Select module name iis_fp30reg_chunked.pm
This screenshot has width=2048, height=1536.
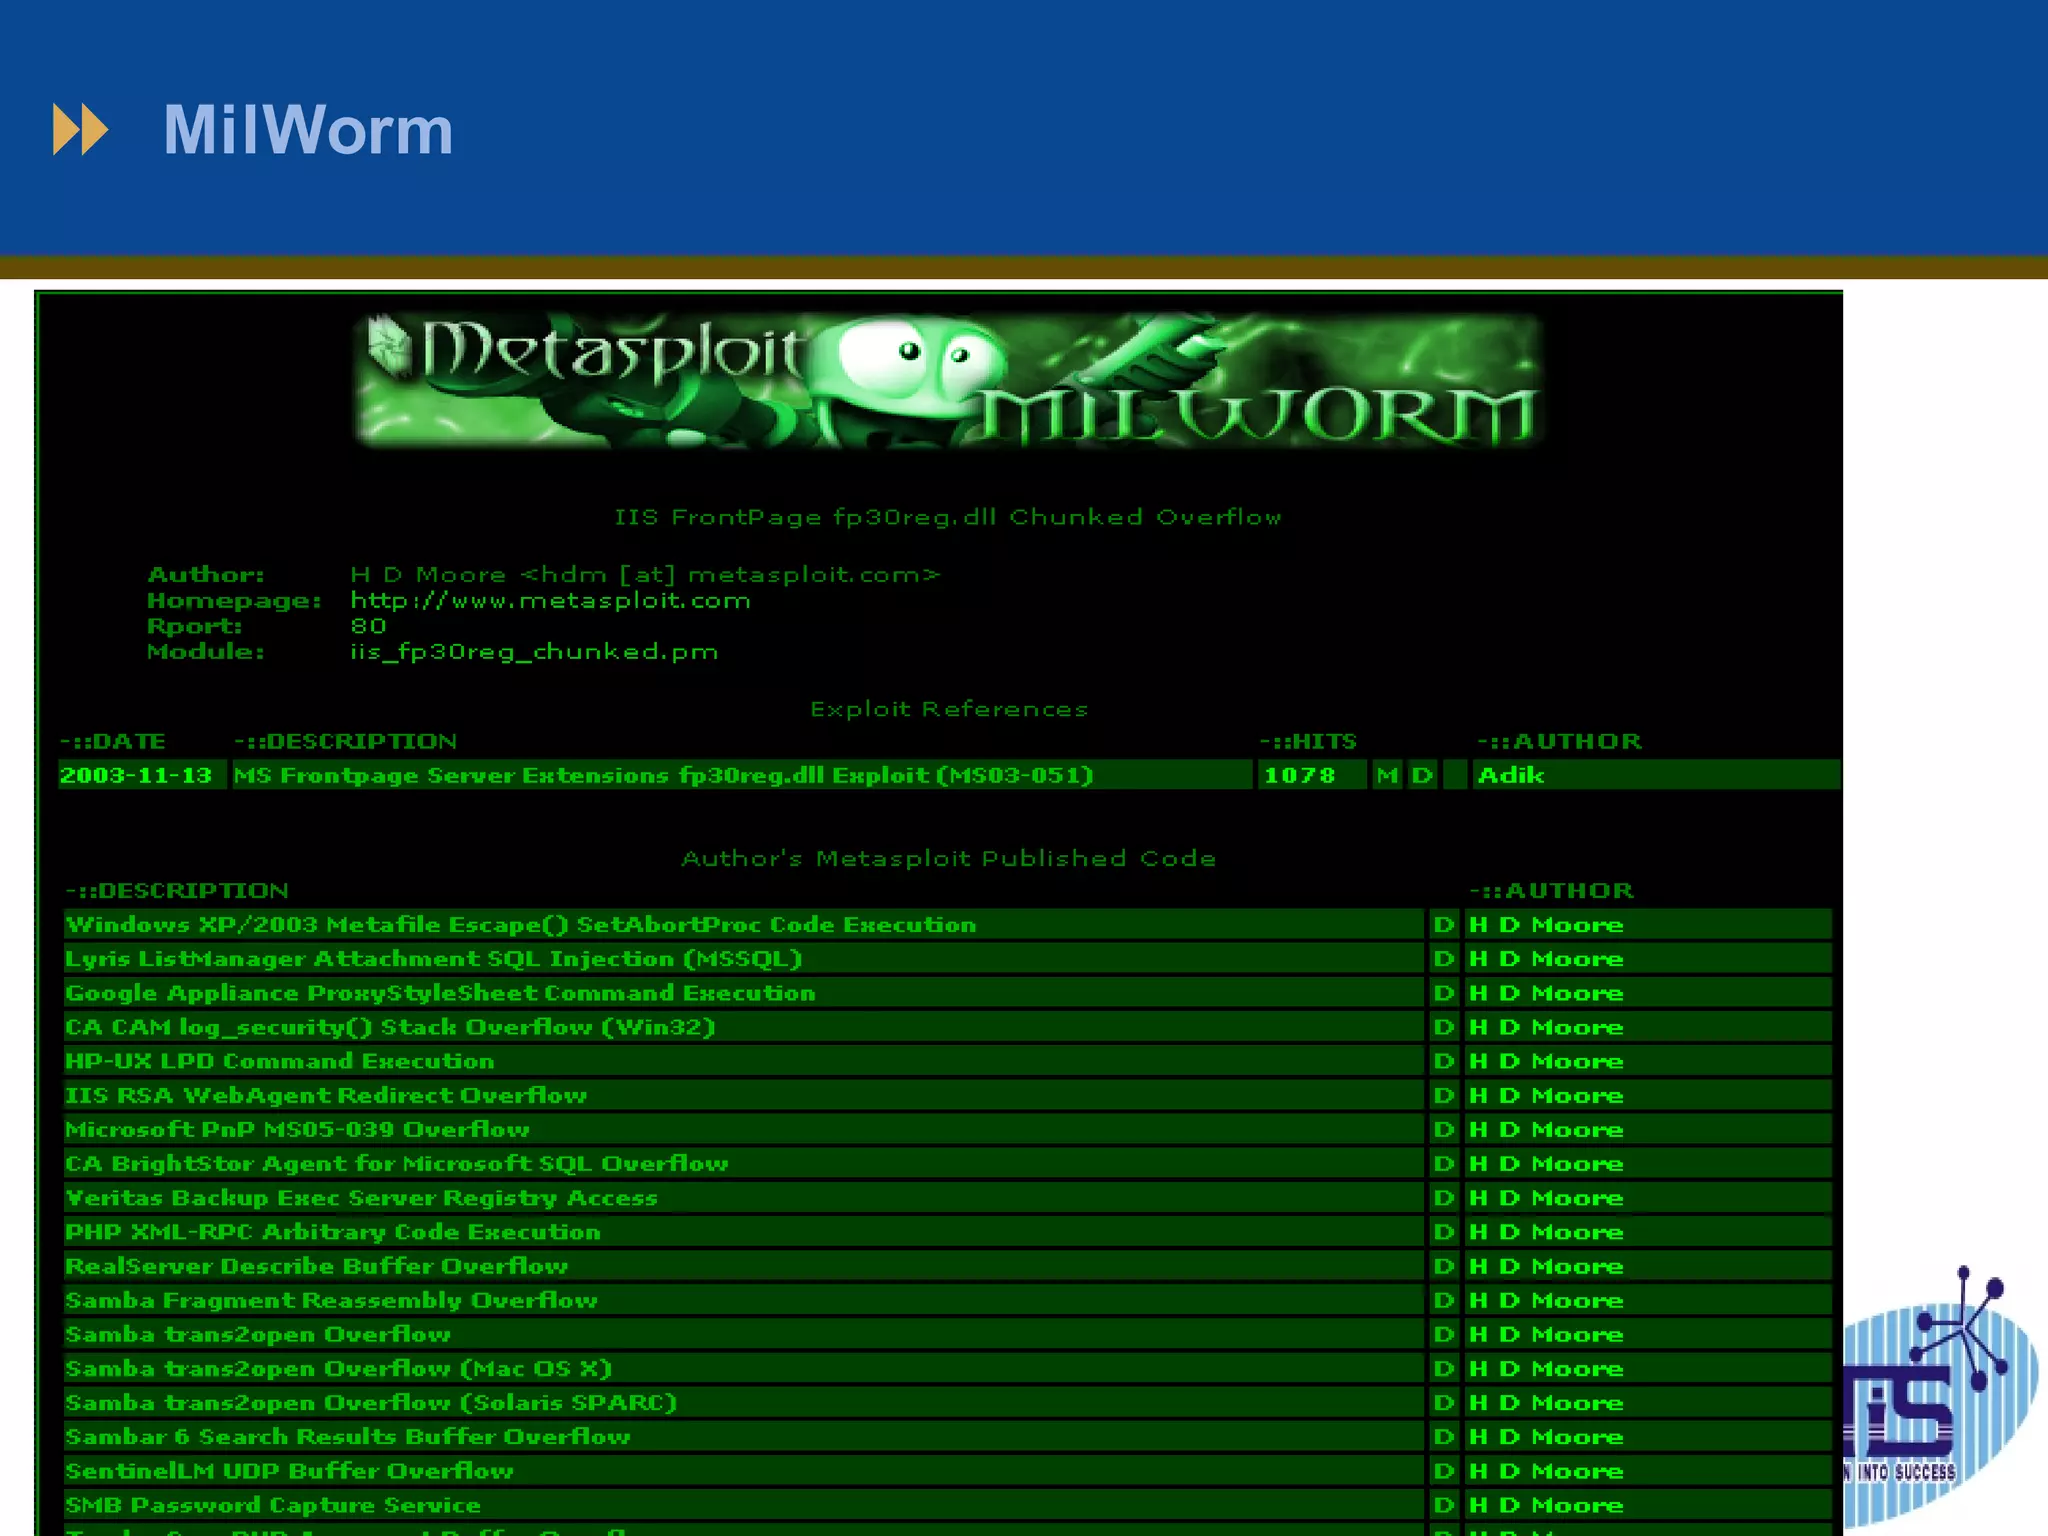coord(534,652)
